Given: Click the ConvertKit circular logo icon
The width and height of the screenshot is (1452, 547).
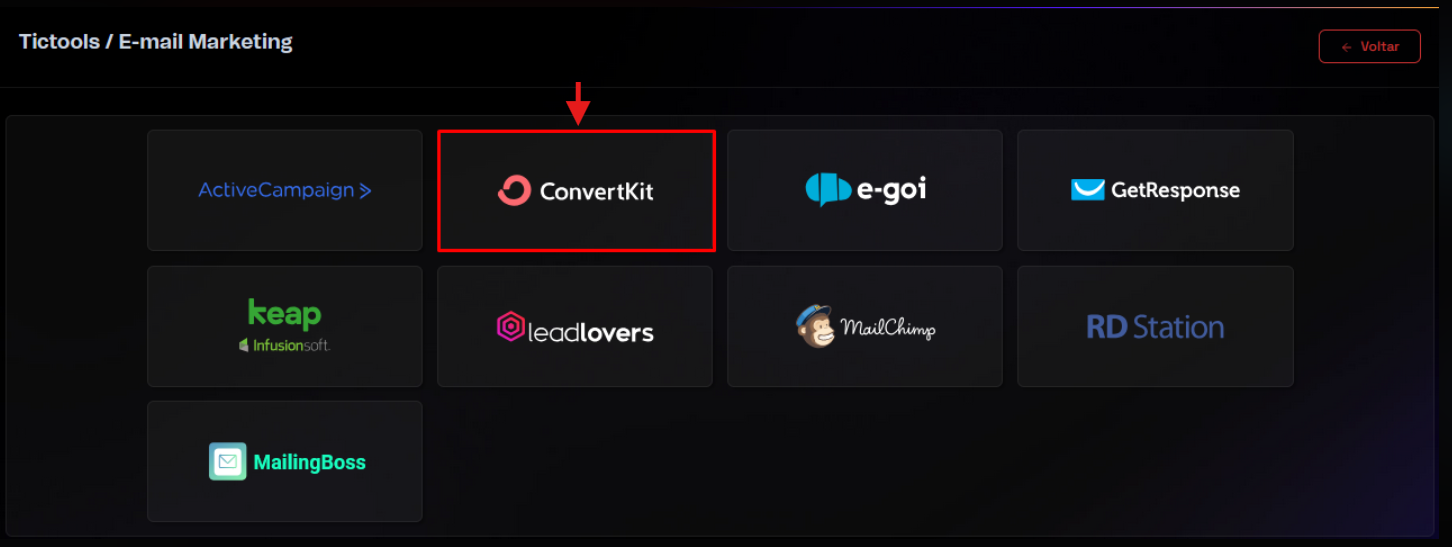Looking at the screenshot, I should (x=514, y=190).
